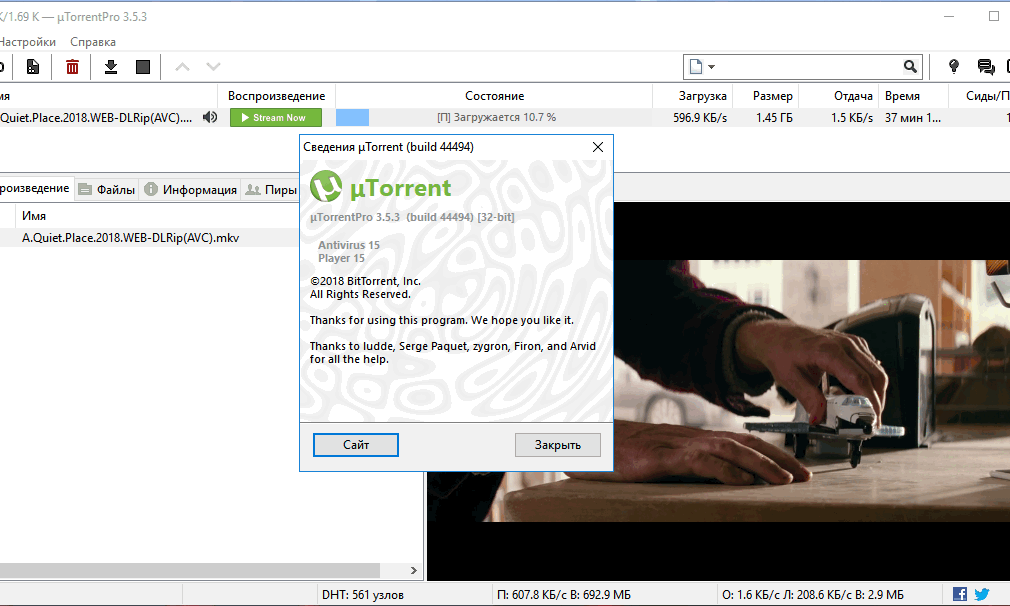
Task: Click upload stats О: 1.6 КБ/с in status bar
Action: coord(813,594)
